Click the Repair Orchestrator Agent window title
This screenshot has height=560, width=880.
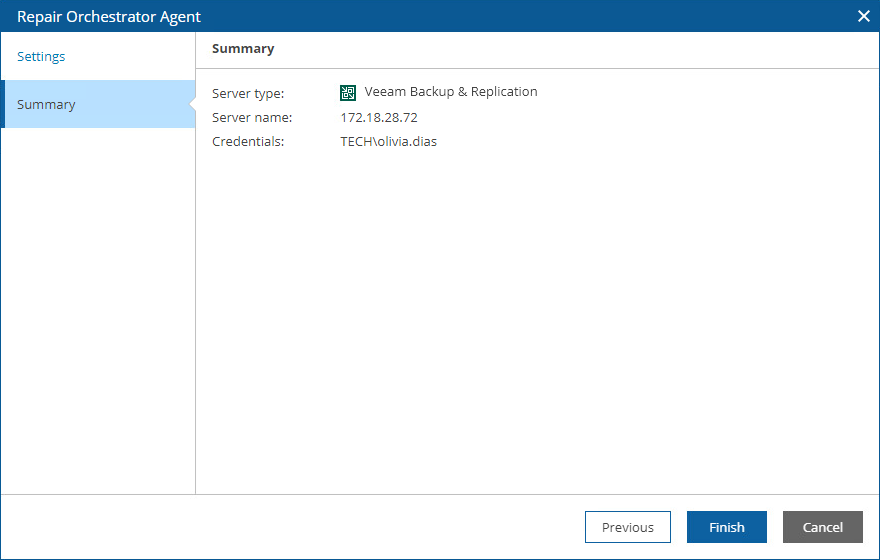point(109,17)
